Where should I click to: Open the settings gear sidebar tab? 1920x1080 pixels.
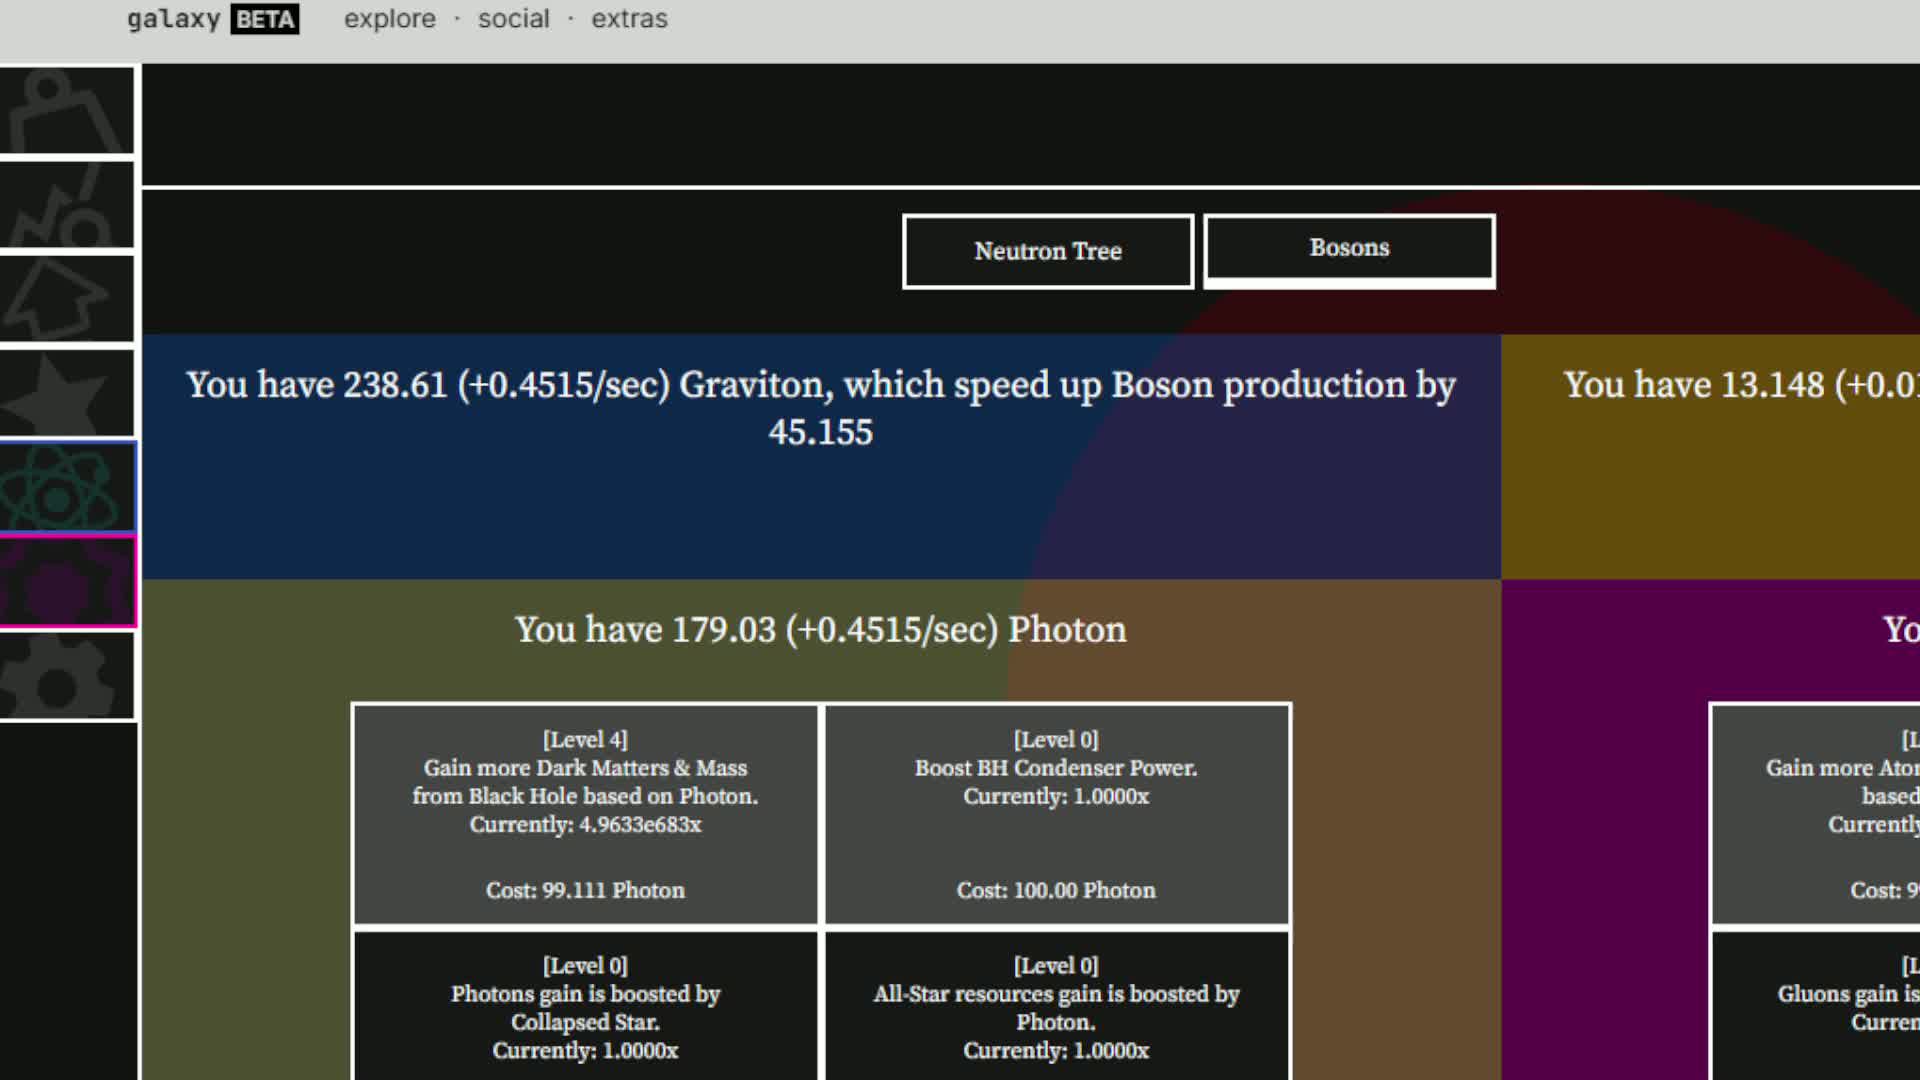(67, 676)
